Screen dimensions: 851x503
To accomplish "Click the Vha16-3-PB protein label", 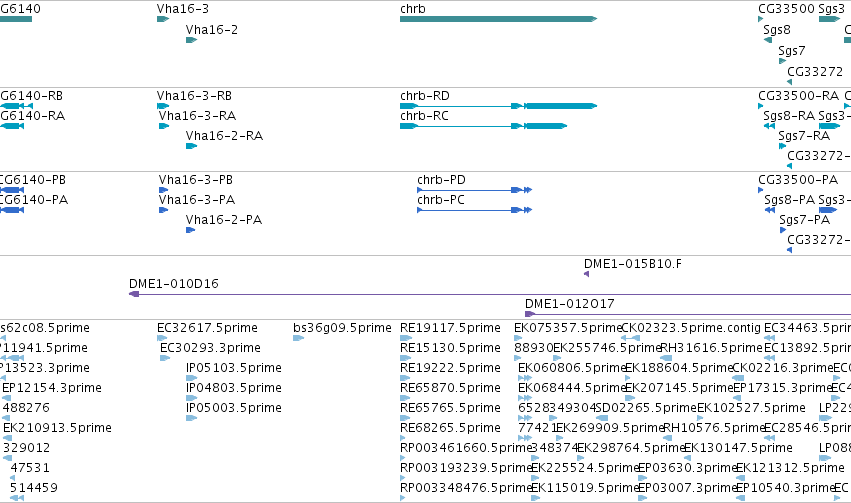I will pyautogui.click(x=195, y=180).
